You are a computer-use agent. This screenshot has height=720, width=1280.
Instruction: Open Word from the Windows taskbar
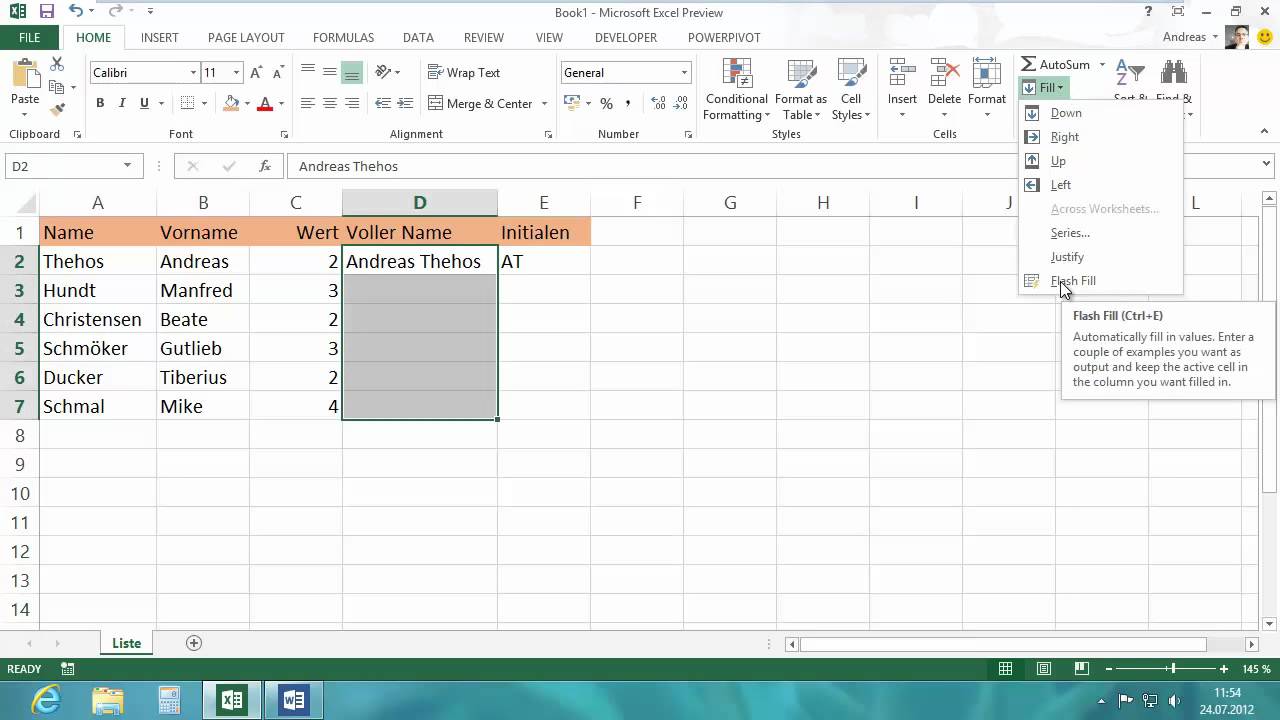point(294,699)
